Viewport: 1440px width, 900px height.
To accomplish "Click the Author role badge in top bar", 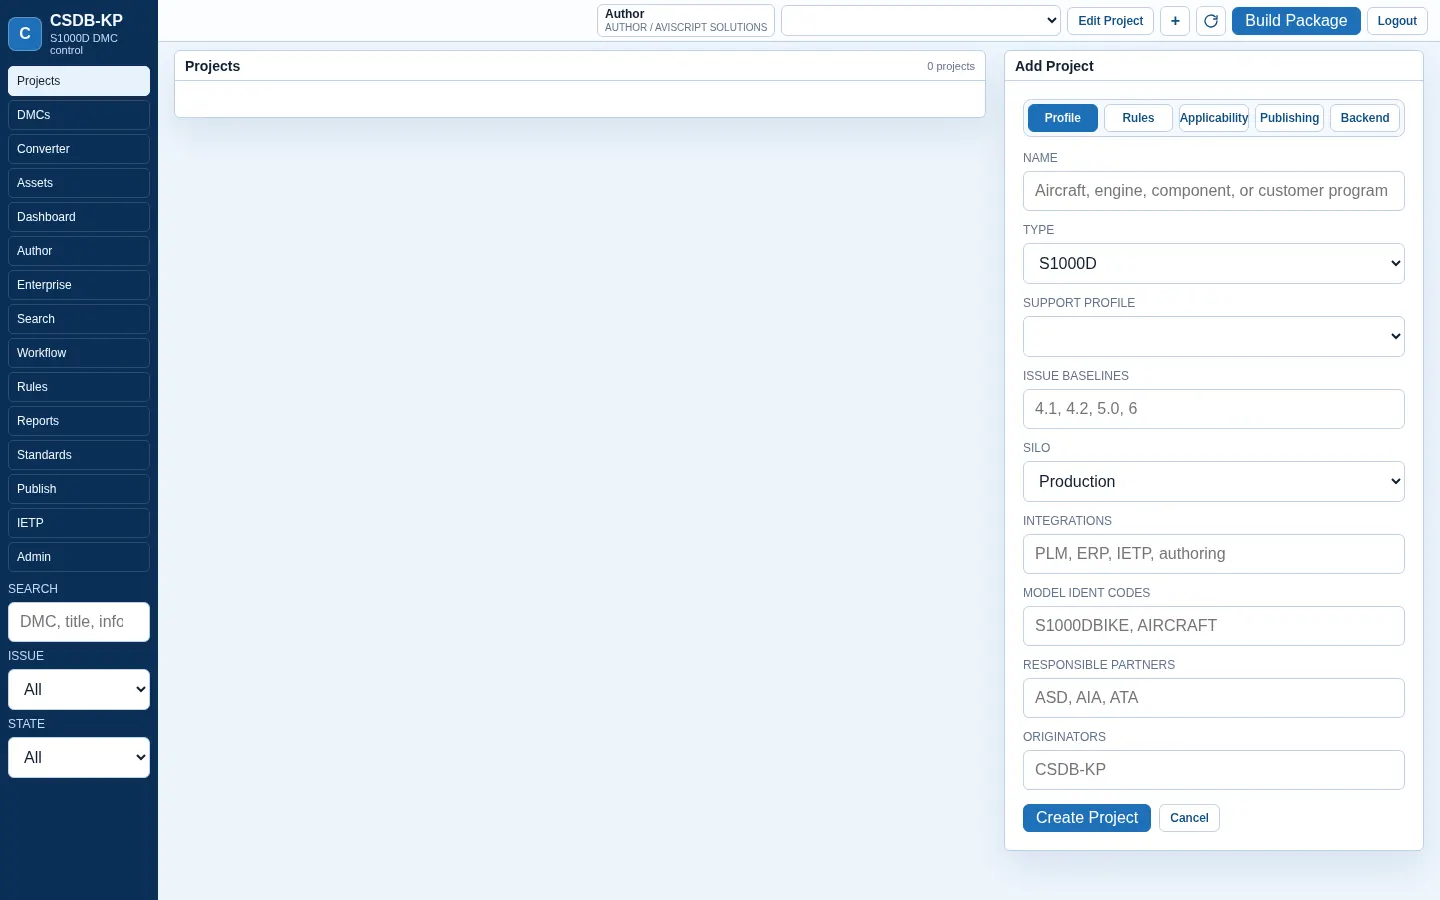I will [686, 21].
